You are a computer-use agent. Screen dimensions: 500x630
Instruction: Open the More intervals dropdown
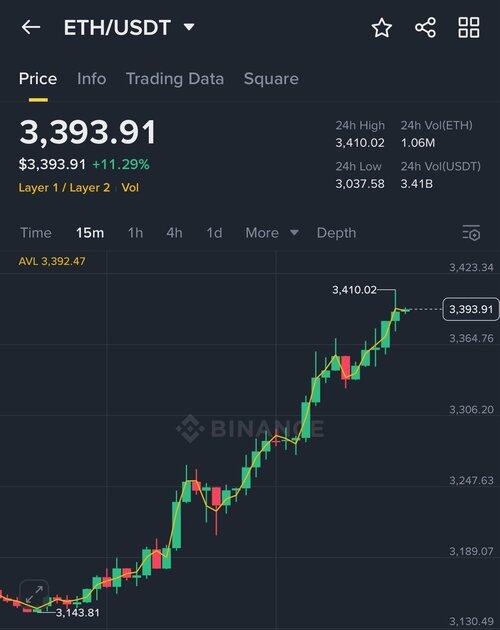tap(272, 233)
